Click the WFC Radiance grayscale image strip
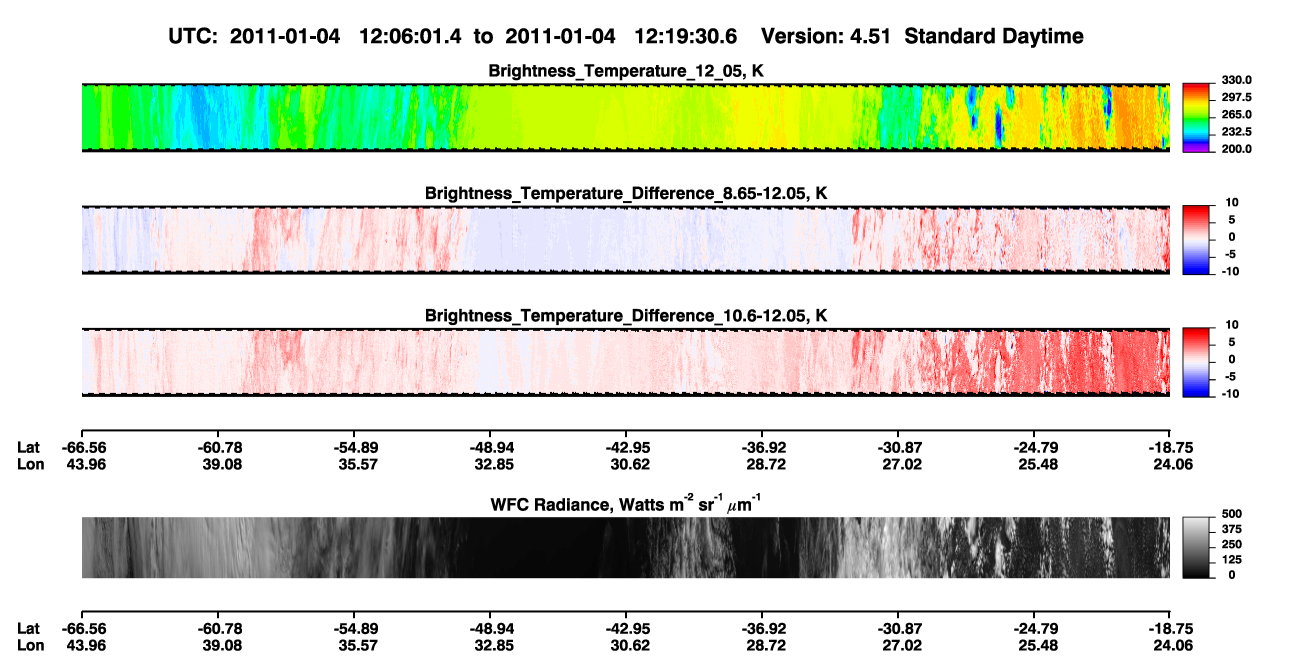 625,547
